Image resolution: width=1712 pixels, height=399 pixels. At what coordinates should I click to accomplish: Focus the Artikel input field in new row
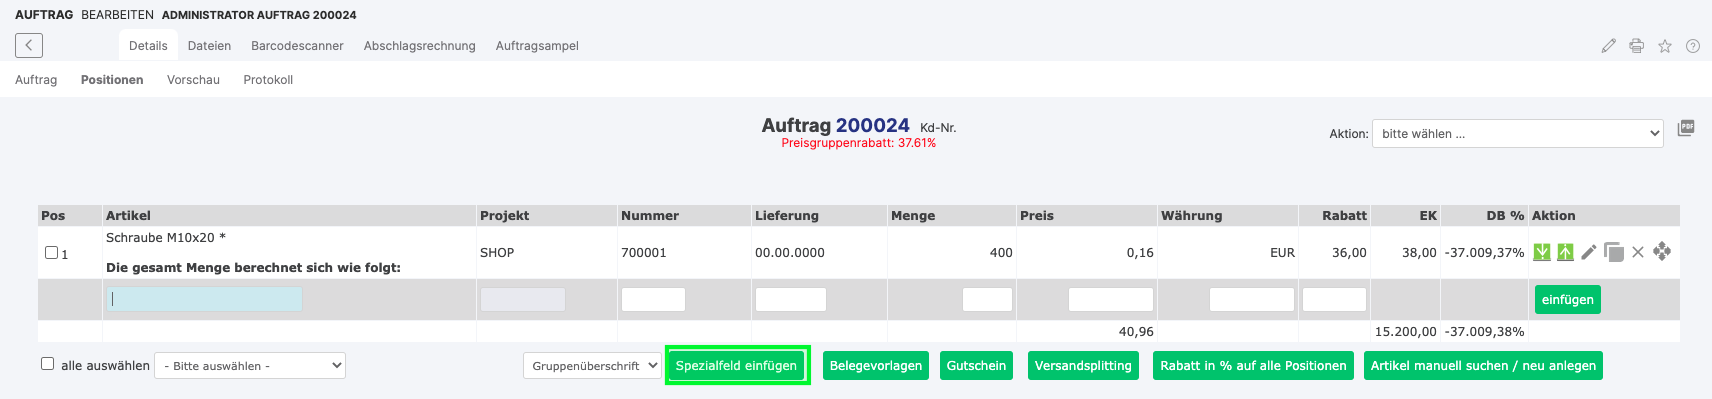click(x=205, y=299)
